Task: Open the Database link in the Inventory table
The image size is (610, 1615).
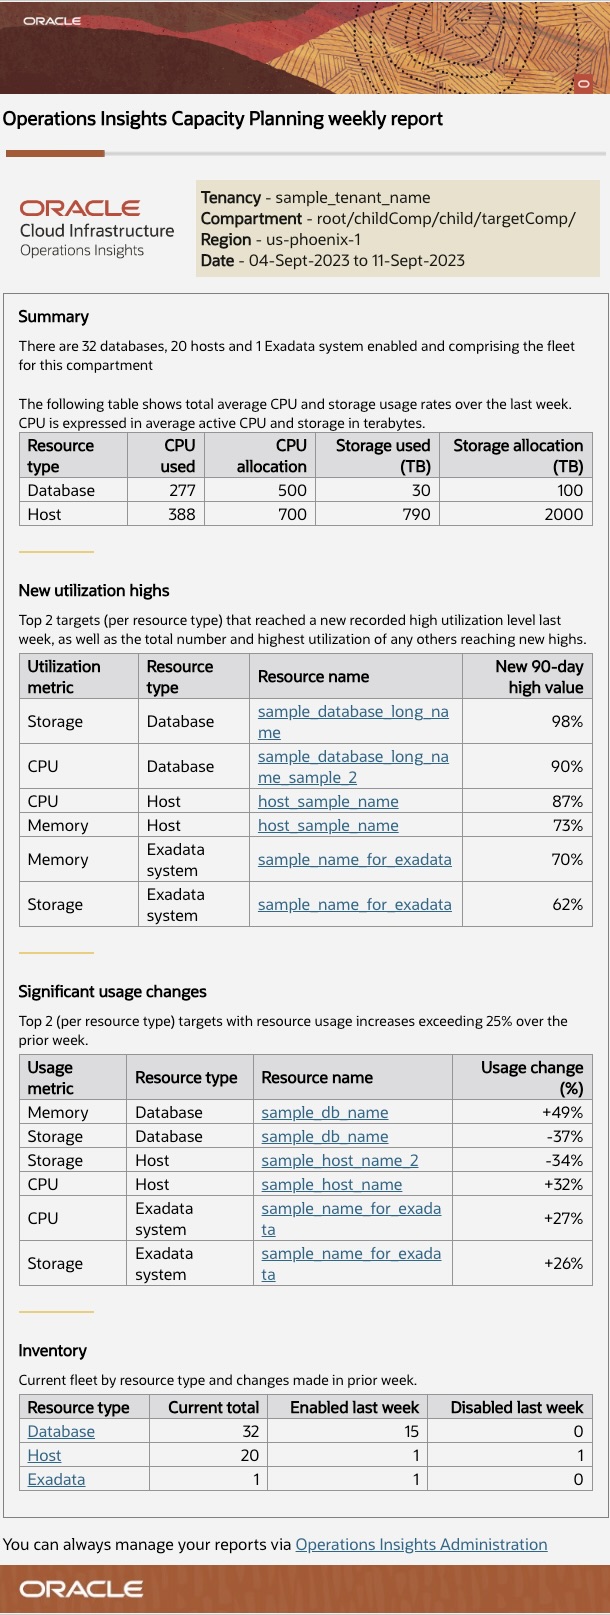Action: pos(61,1431)
